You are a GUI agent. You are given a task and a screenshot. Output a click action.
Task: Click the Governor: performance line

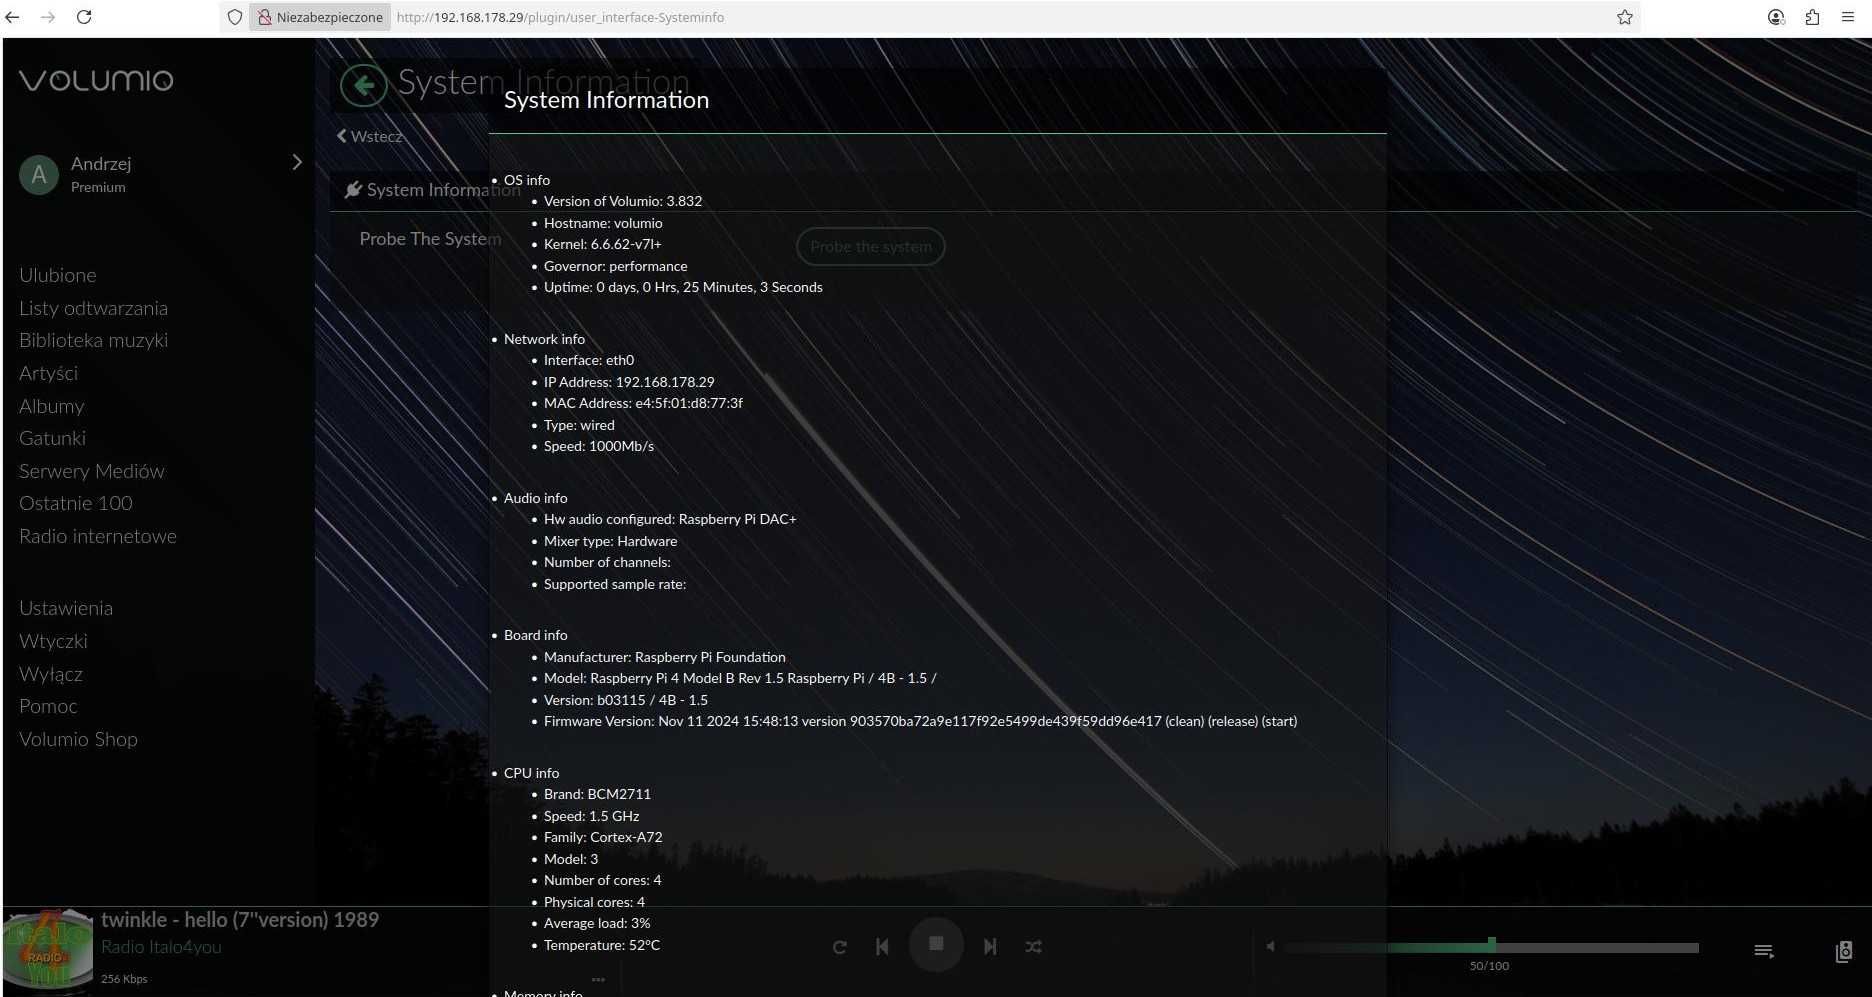pyautogui.click(x=616, y=266)
